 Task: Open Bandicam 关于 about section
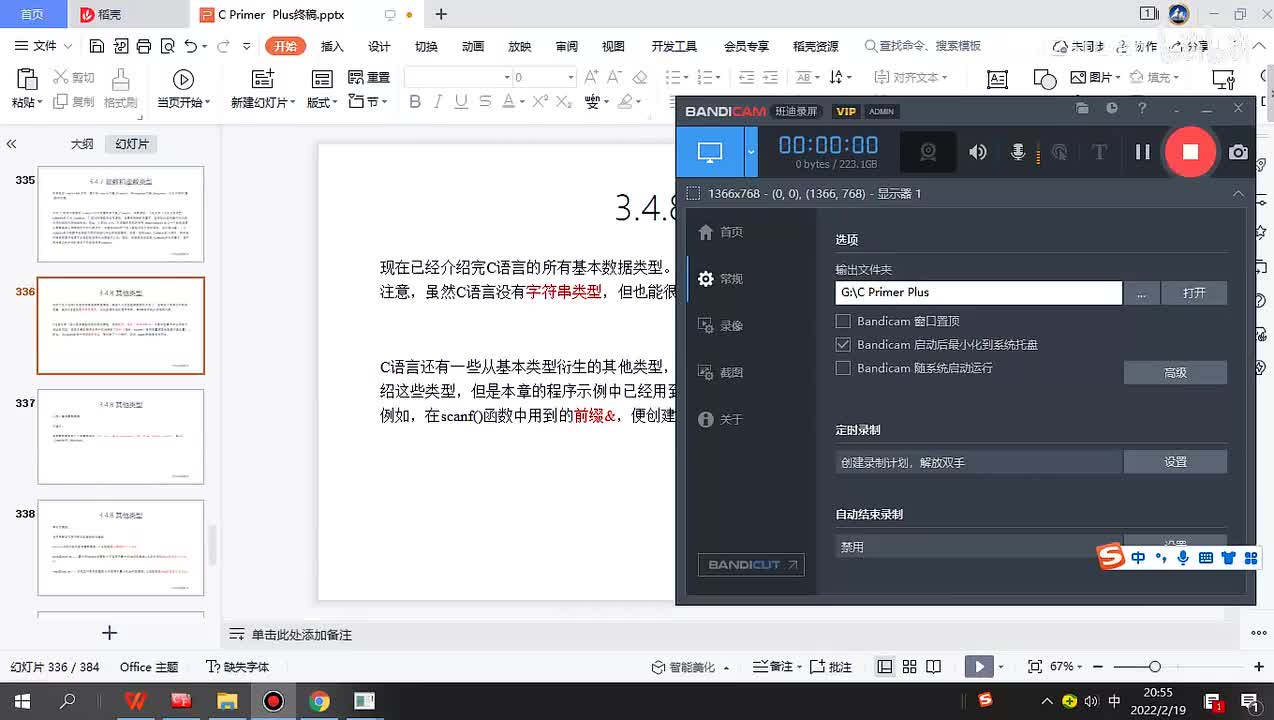click(720, 420)
